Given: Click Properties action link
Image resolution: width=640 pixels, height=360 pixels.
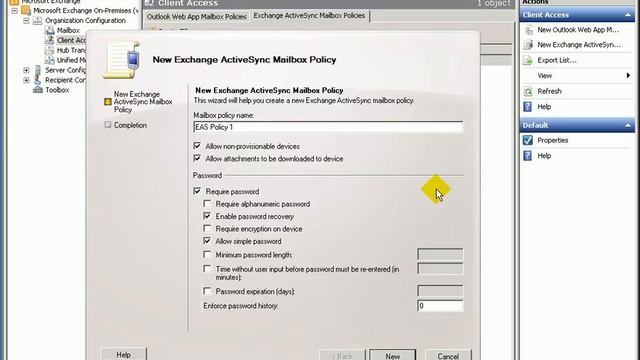Looking at the screenshot, I should [x=553, y=140].
